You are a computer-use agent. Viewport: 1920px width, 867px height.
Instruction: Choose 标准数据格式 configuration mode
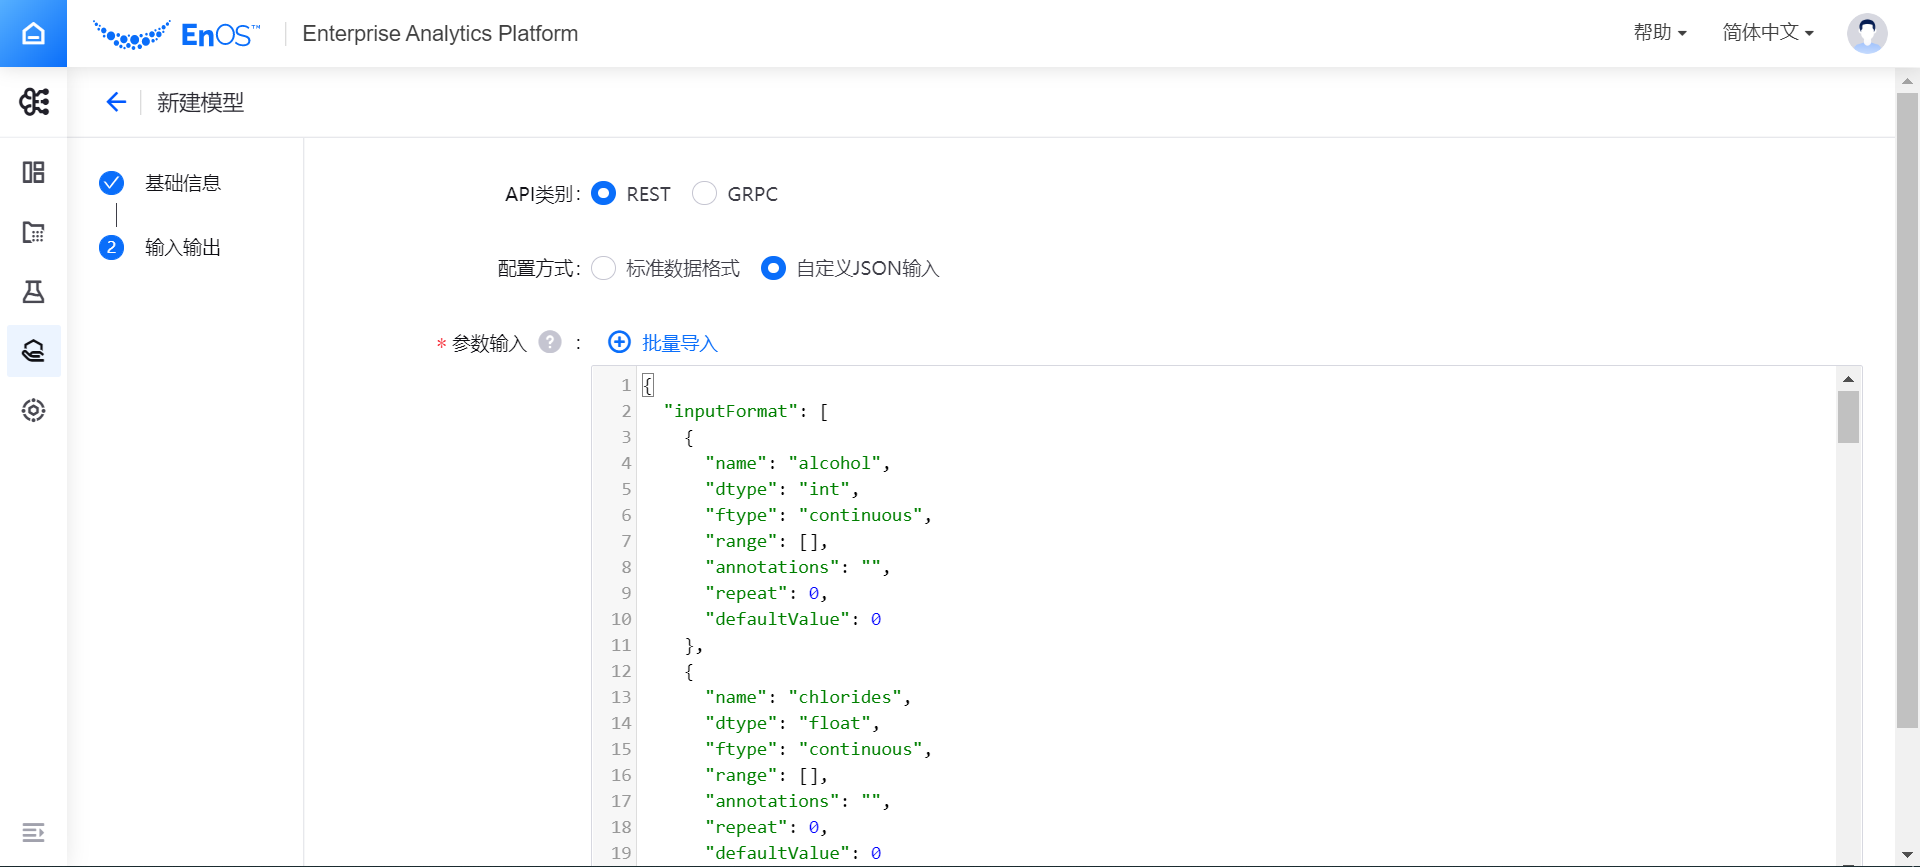pos(603,268)
